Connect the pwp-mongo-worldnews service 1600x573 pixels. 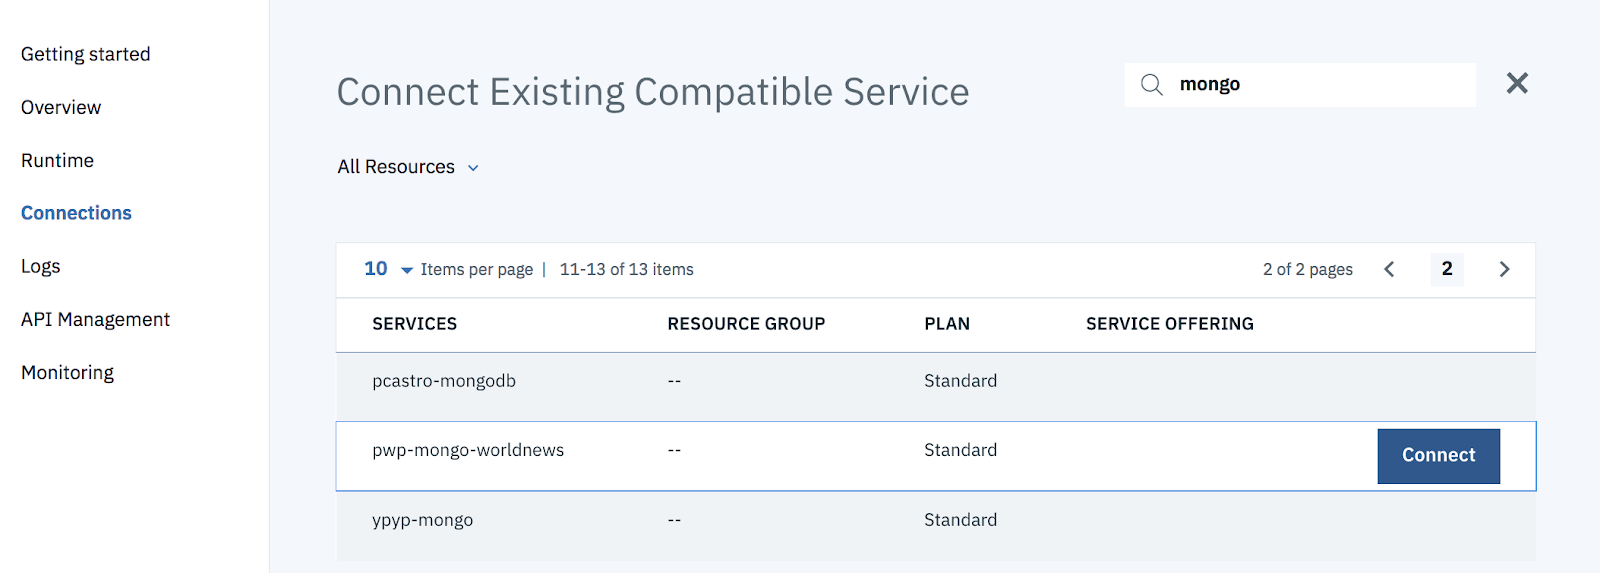[1438, 456]
